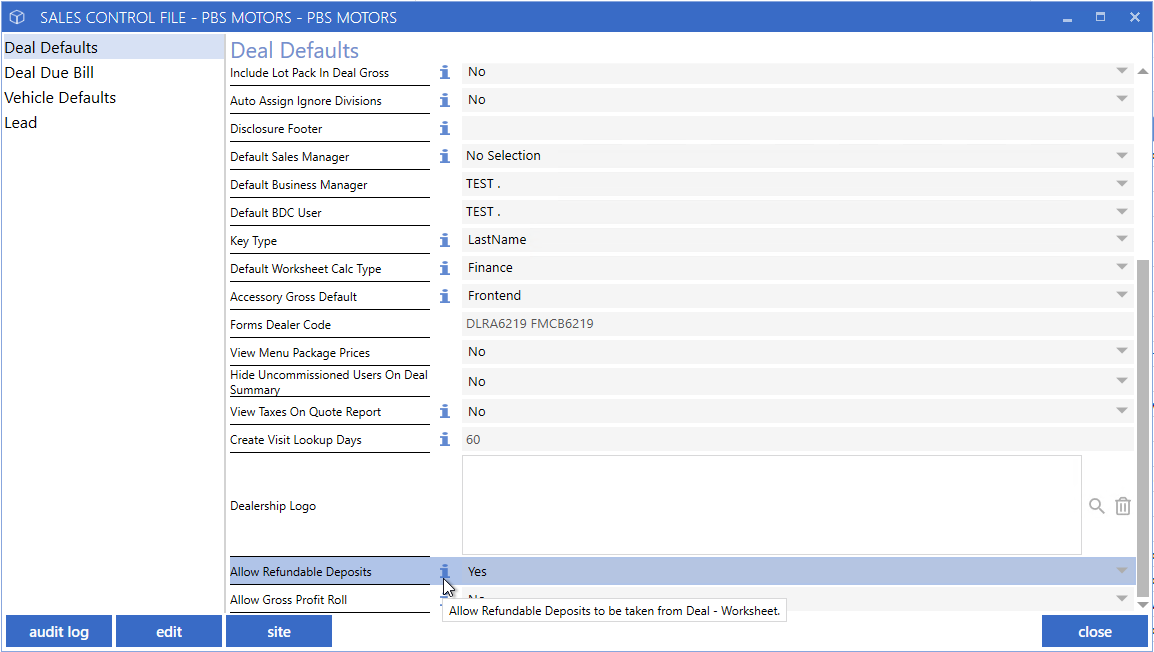Click the vertical scrollbar thumb
Viewport: 1154px width, 652px height.
pyautogui.click(x=1143, y=428)
